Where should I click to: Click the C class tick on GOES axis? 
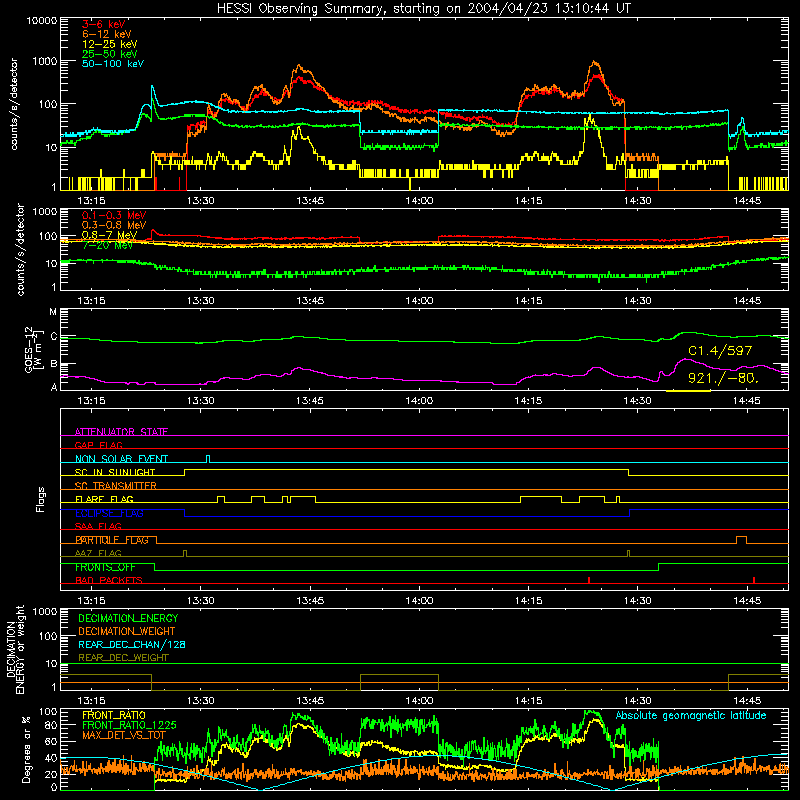(54, 336)
